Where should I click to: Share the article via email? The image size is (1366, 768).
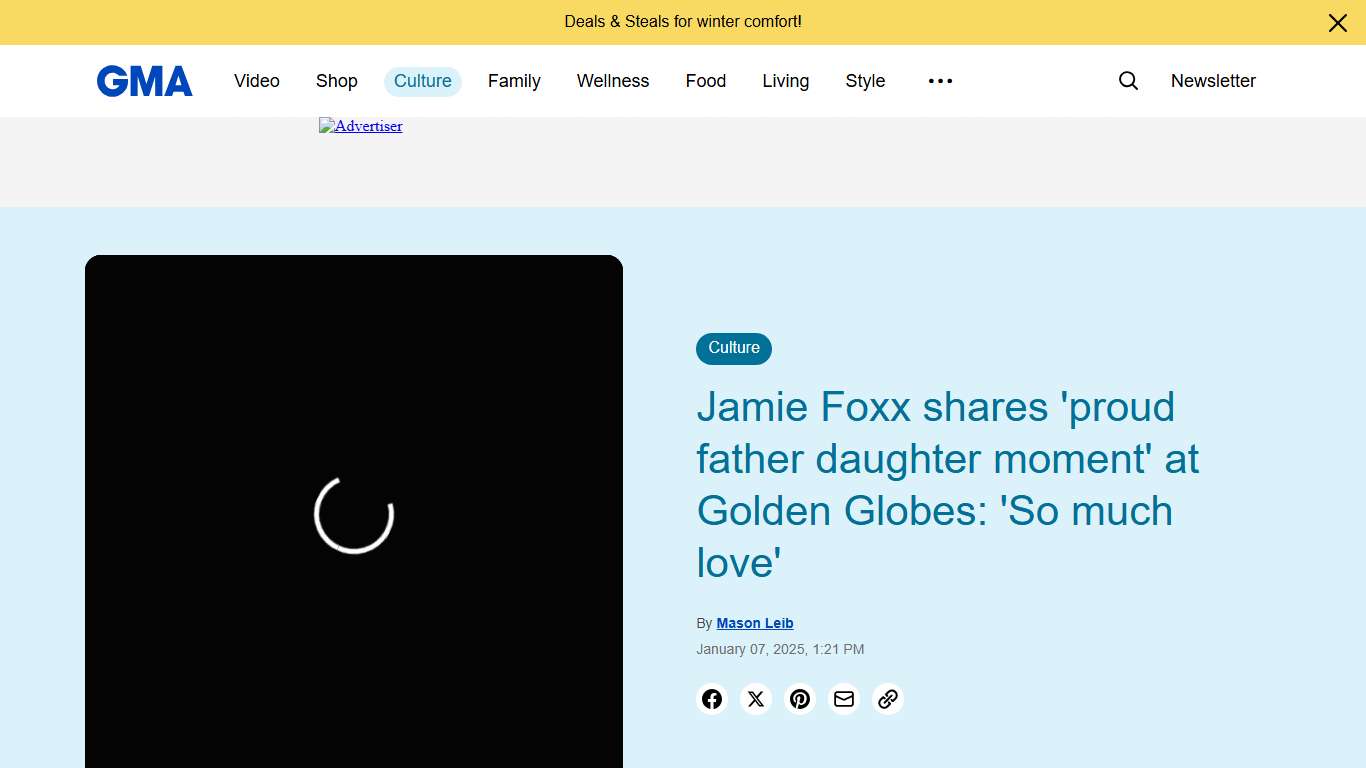[844, 699]
